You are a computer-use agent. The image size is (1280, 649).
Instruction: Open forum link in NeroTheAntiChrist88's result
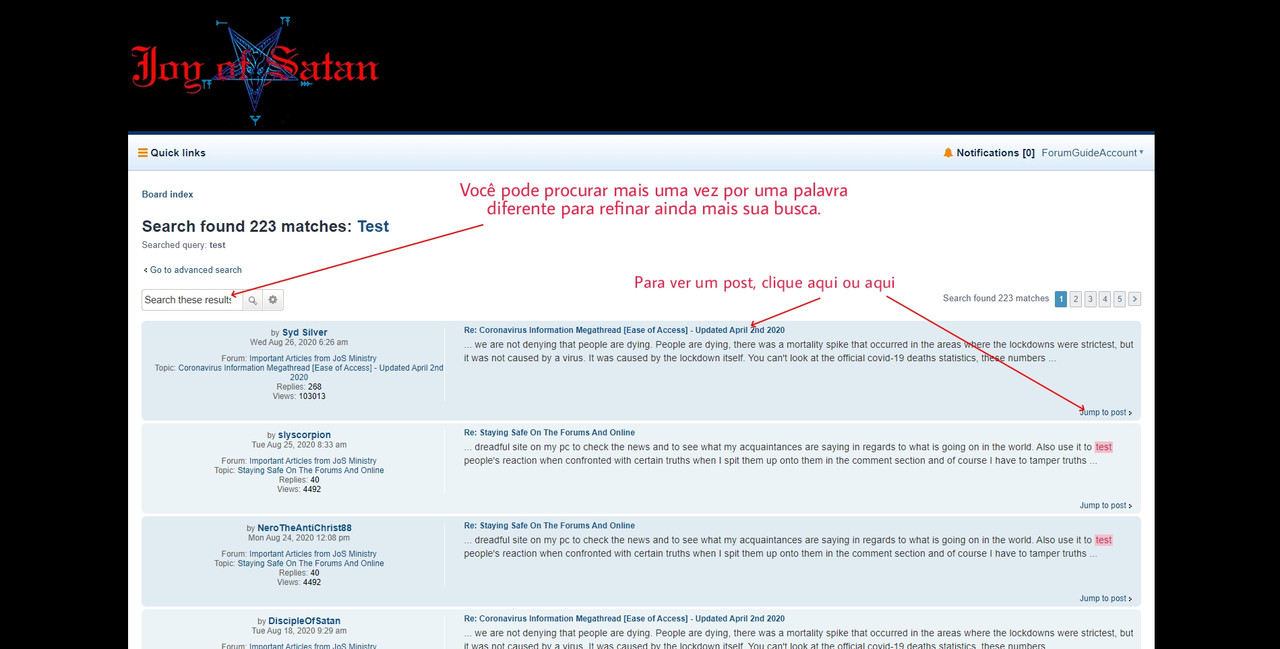313,554
